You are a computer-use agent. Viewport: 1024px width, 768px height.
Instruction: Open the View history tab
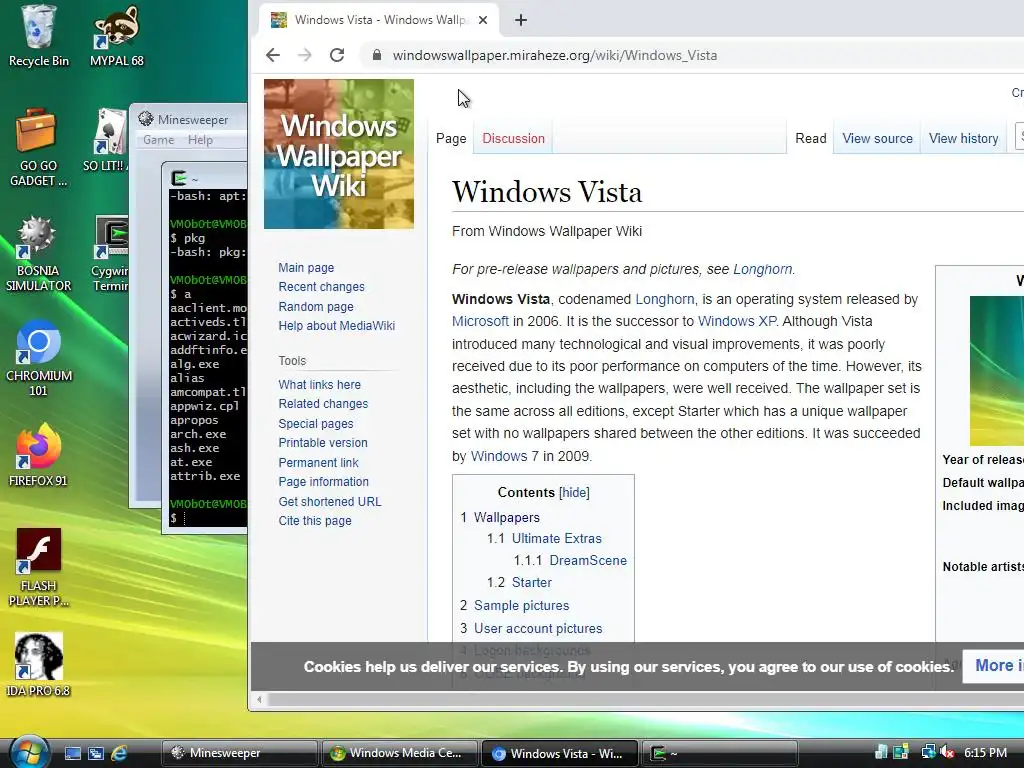tap(963, 138)
